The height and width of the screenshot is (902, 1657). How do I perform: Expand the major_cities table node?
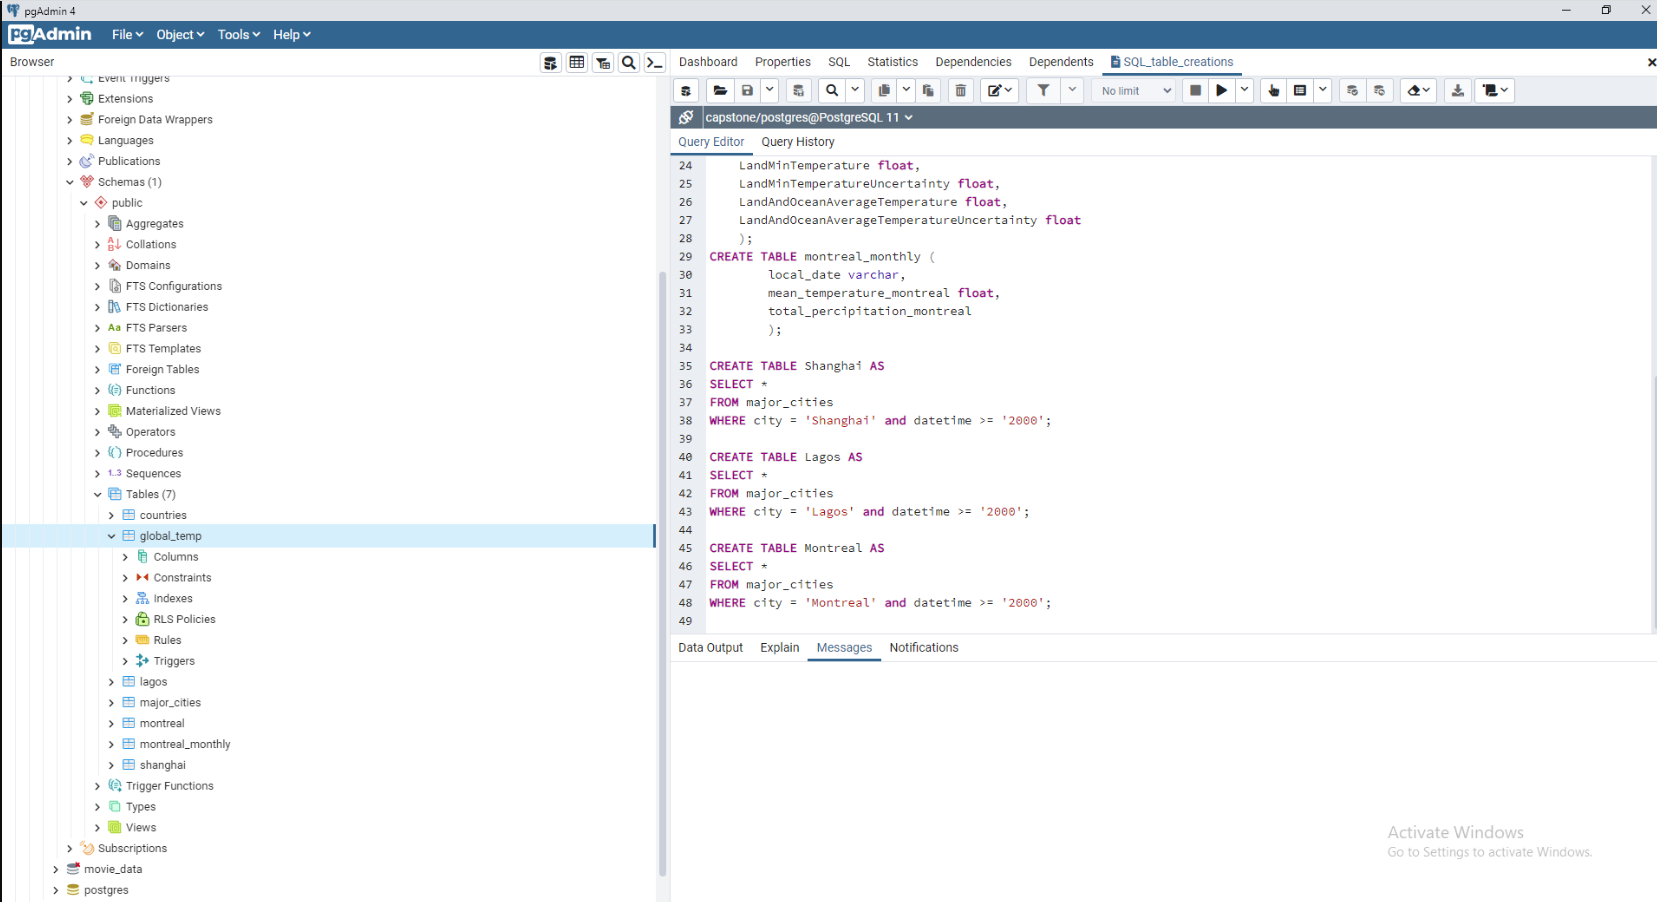click(111, 703)
